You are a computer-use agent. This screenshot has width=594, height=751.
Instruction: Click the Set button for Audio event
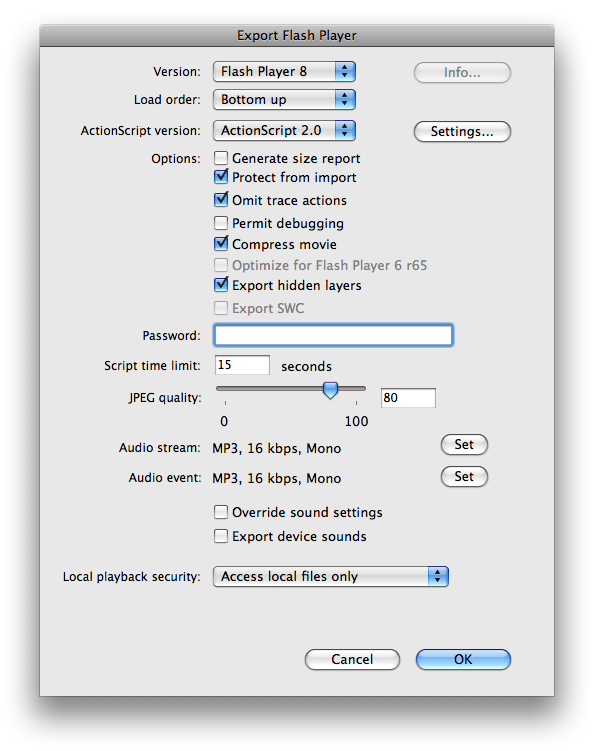coord(464,477)
